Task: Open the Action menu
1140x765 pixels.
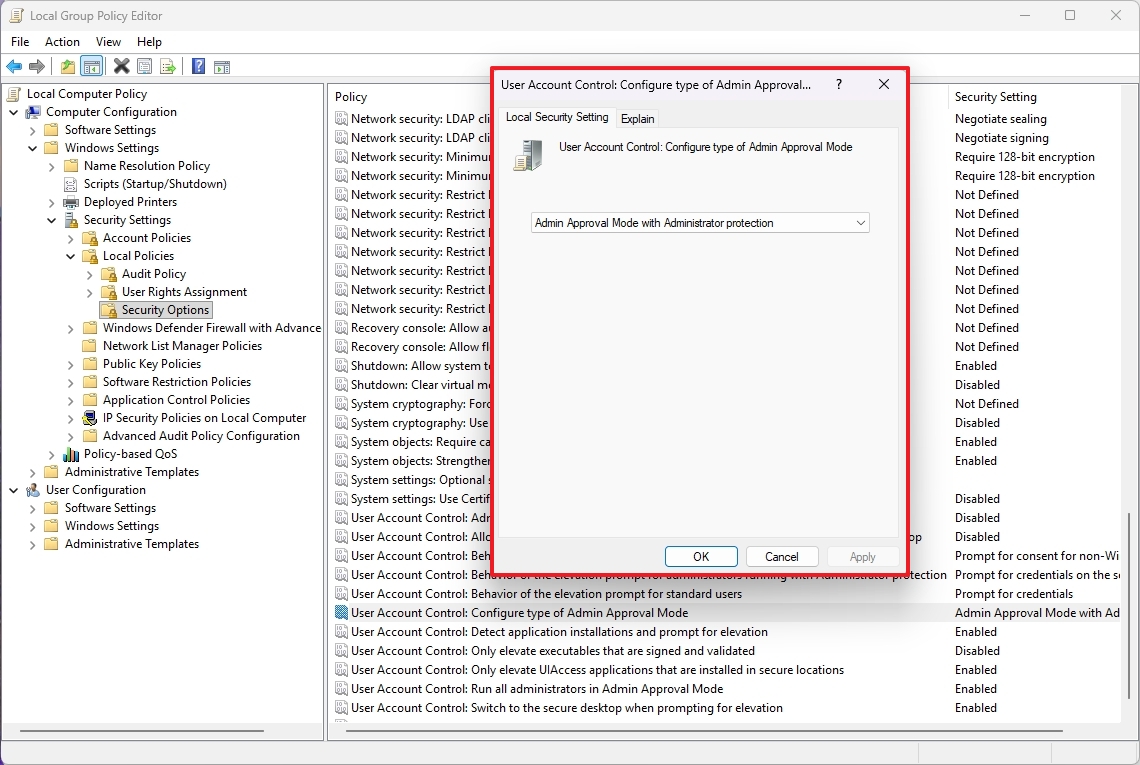Action: [62, 42]
